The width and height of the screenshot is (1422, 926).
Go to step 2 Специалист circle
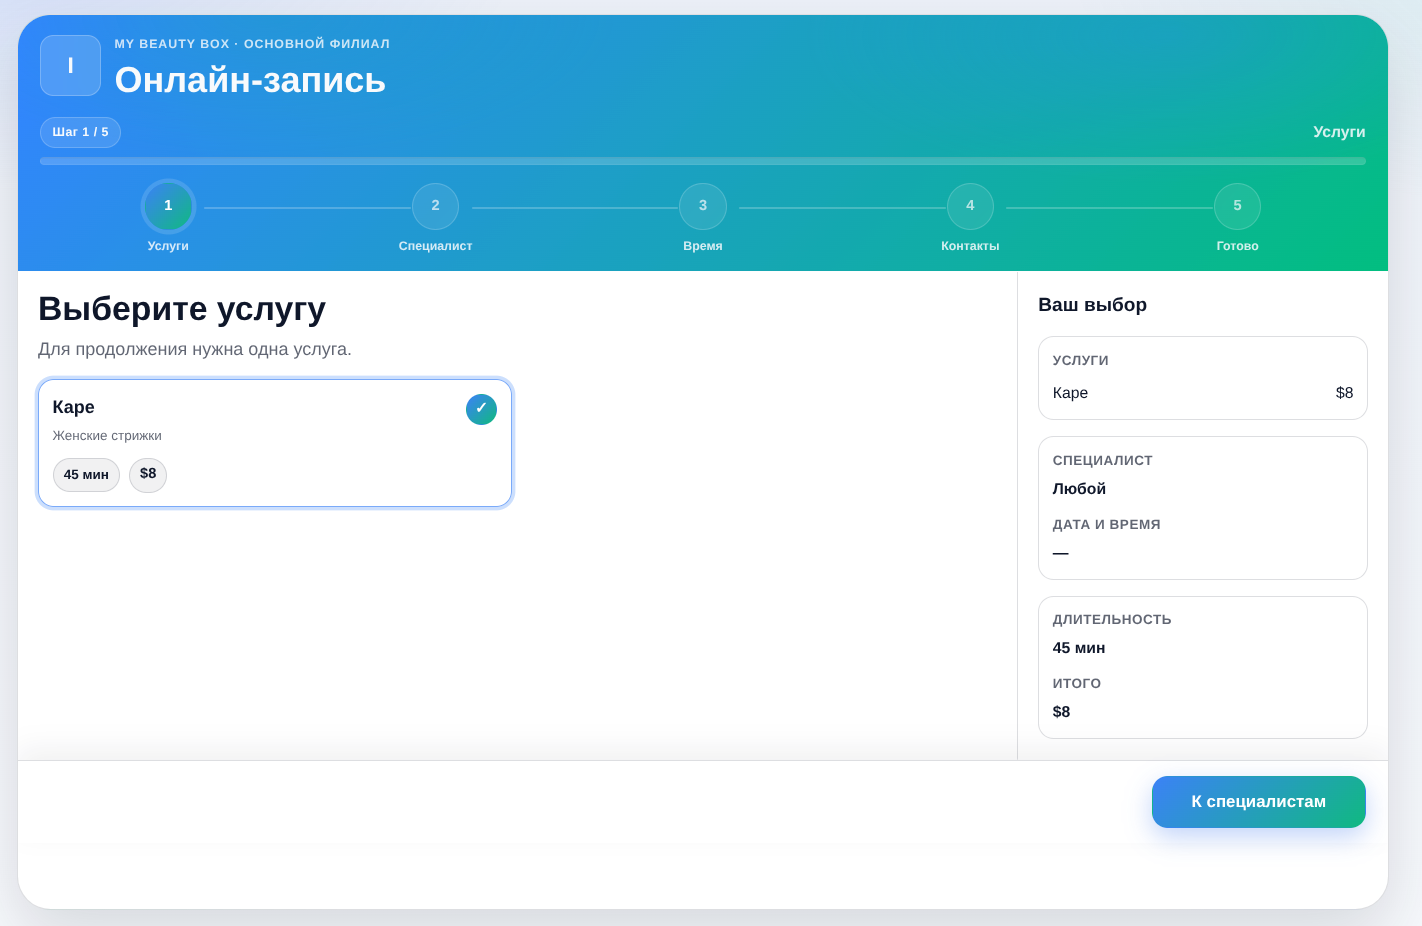pyautogui.click(x=435, y=206)
